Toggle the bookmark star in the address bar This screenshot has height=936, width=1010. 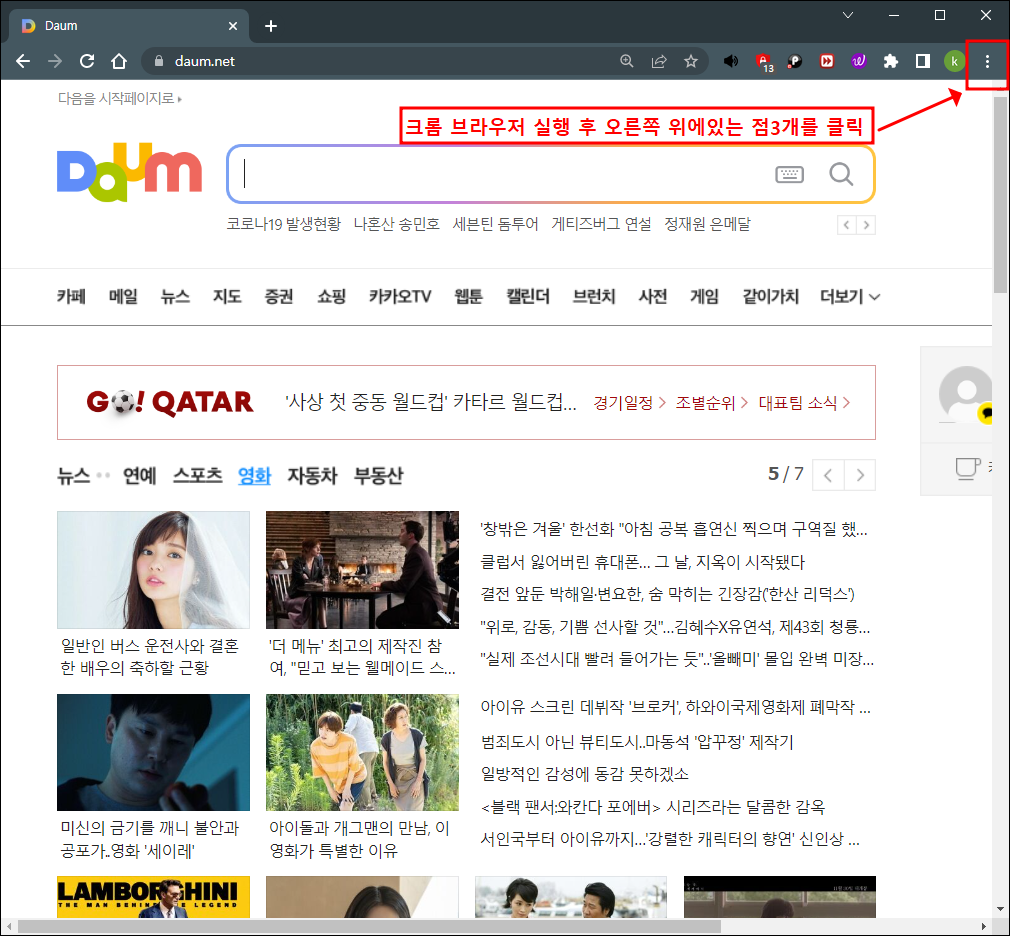tap(691, 61)
